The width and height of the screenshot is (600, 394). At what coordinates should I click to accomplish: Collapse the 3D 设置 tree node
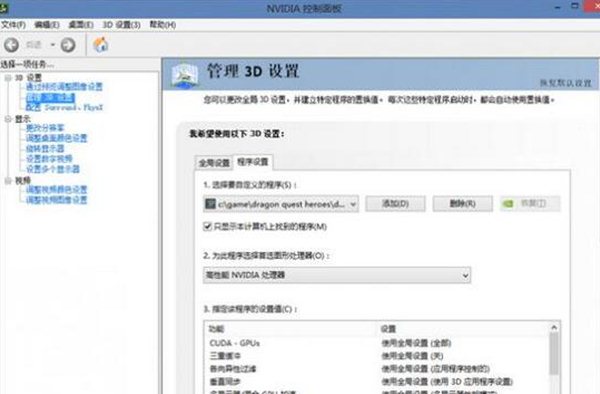point(8,78)
